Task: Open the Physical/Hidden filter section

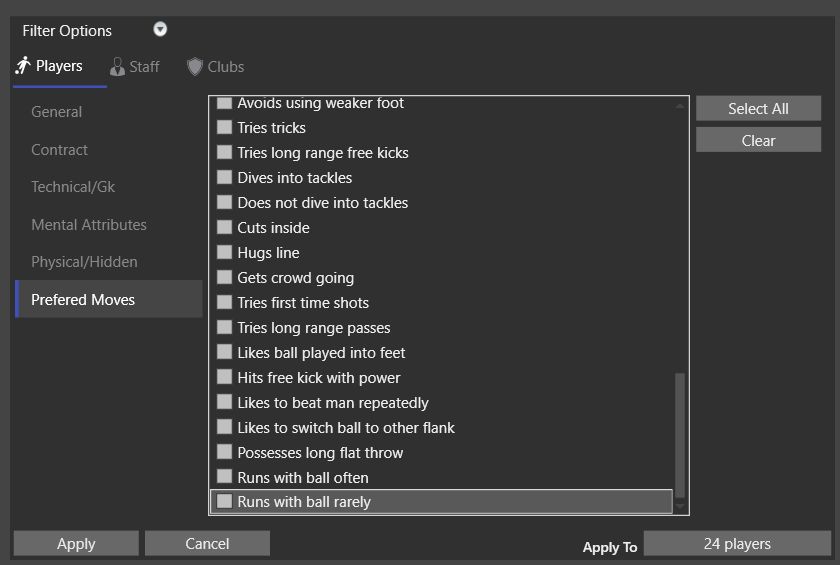Action: (109, 261)
